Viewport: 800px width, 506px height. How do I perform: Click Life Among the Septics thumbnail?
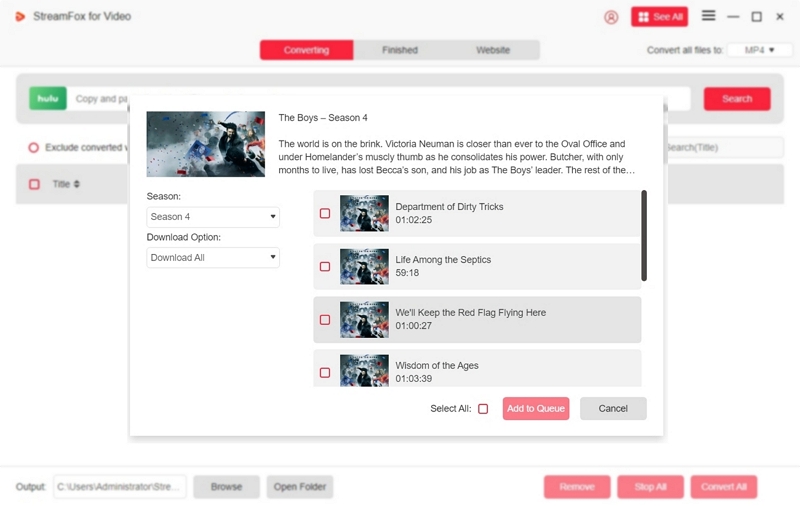click(364, 266)
